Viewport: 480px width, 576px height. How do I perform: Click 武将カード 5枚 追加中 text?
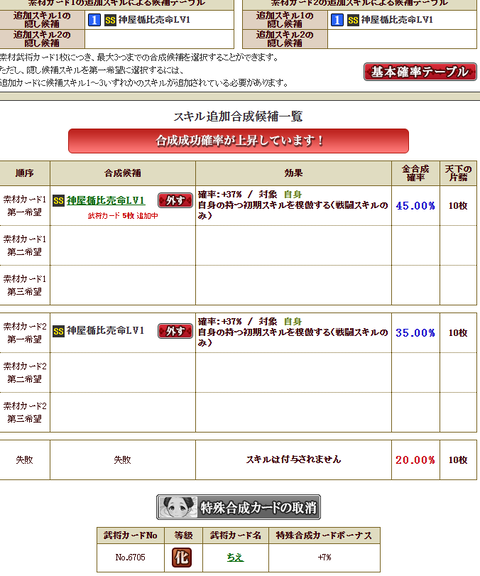click(x=123, y=216)
